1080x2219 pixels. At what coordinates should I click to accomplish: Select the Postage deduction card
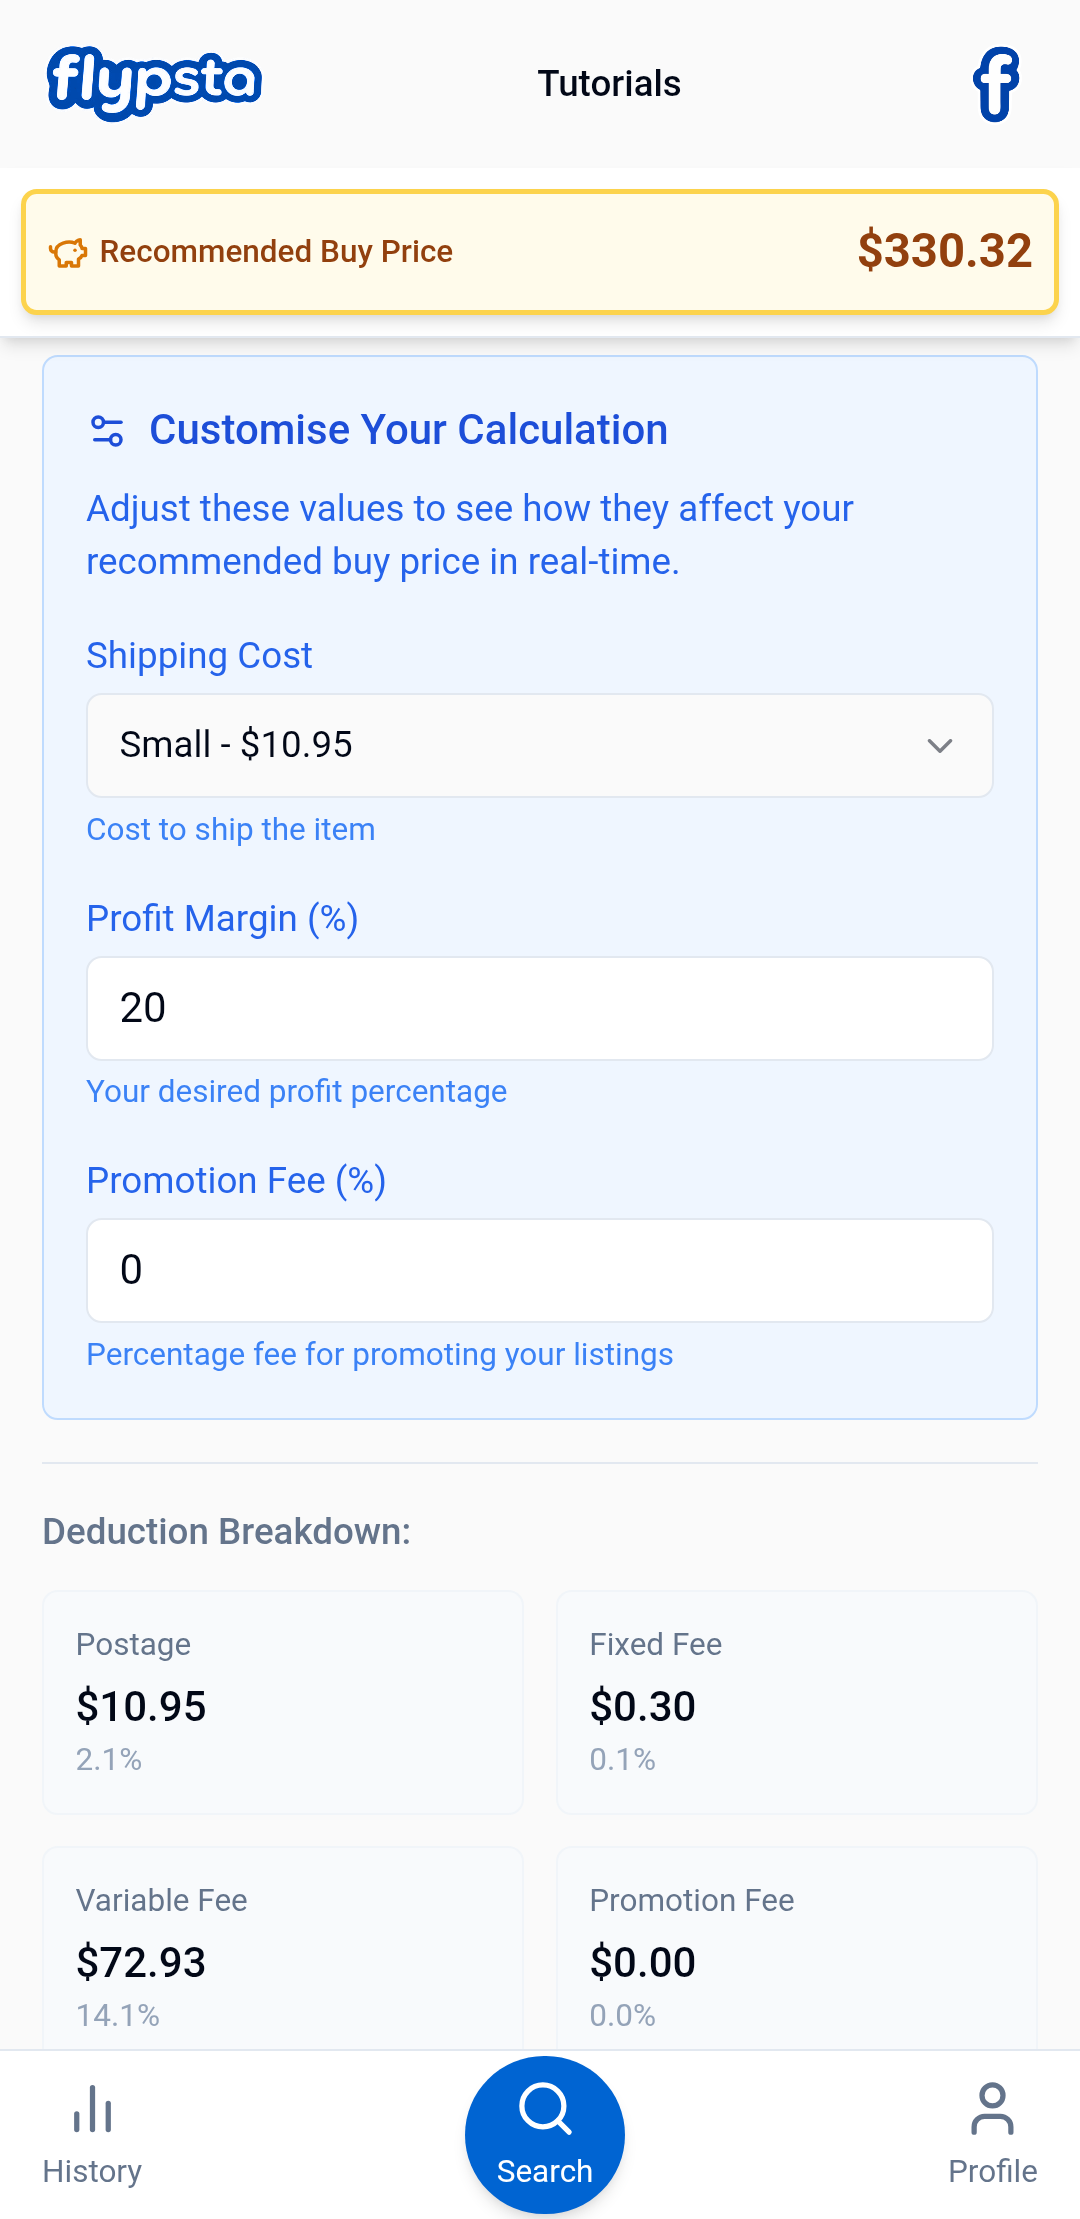(x=283, y=1702)
